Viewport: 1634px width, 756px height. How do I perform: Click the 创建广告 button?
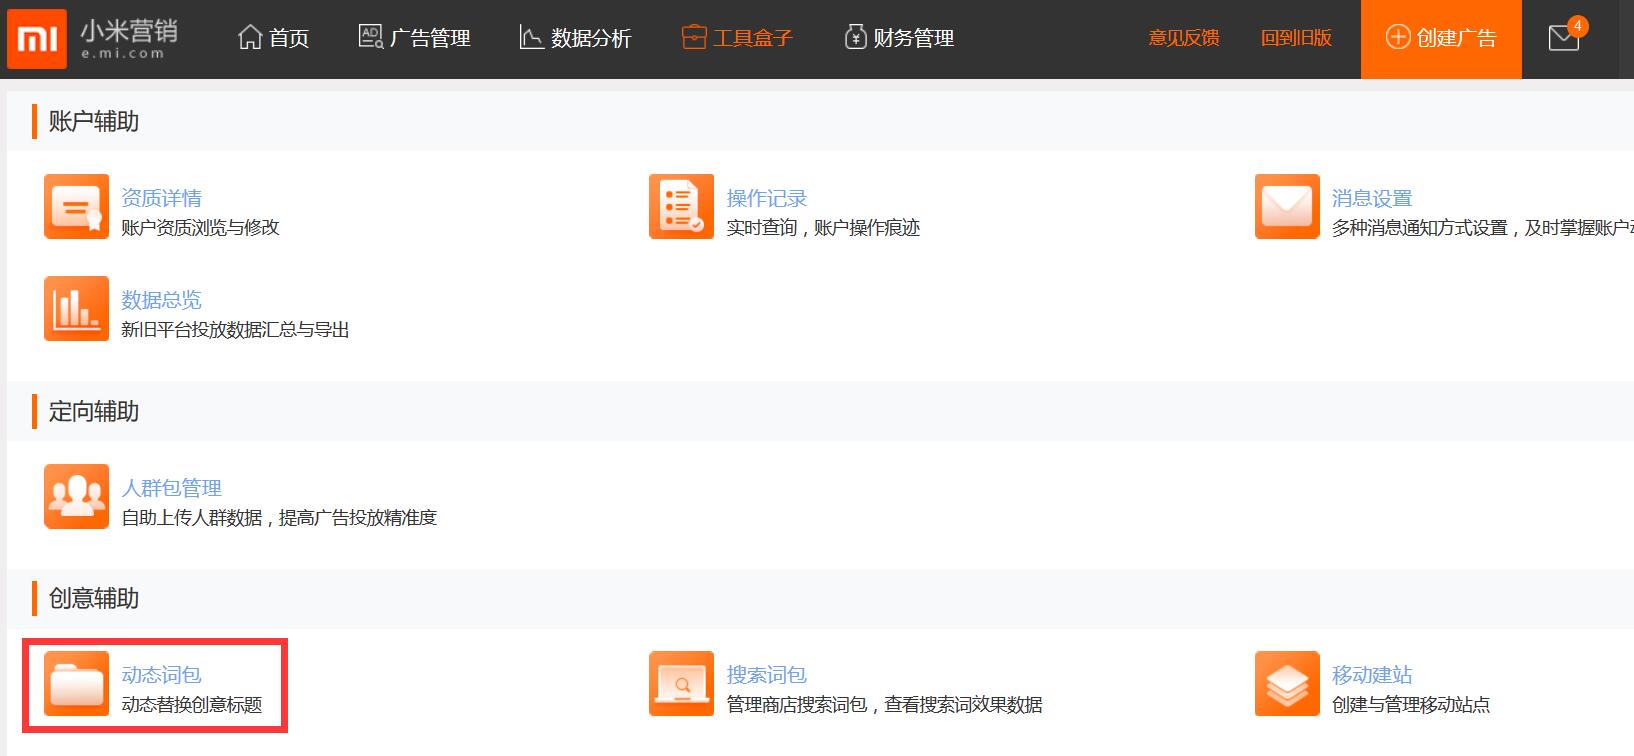point(1441,38)
